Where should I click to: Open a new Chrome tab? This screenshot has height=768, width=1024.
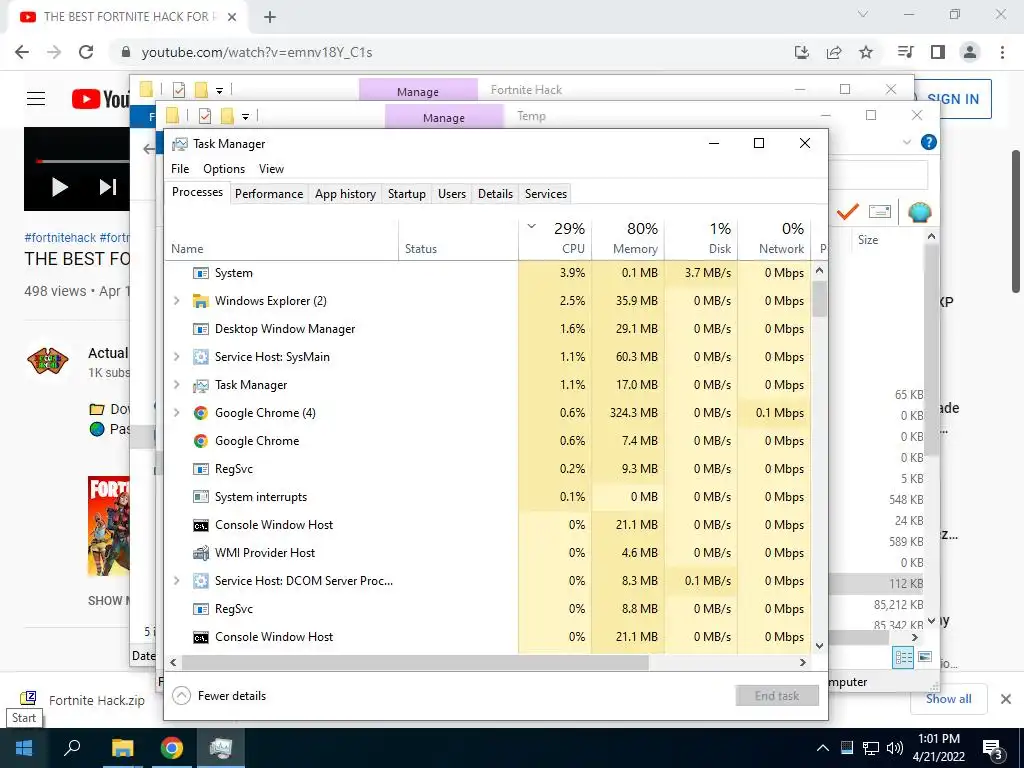pyautogui.click(x=270, y=17)
